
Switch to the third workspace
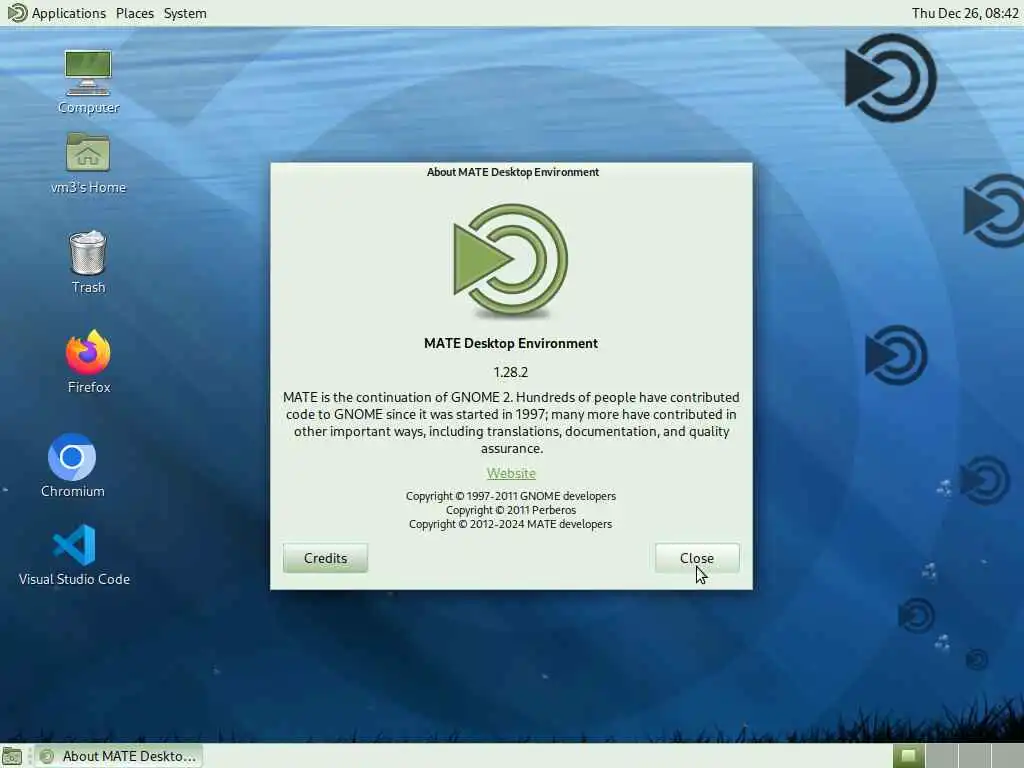(974, 756)
